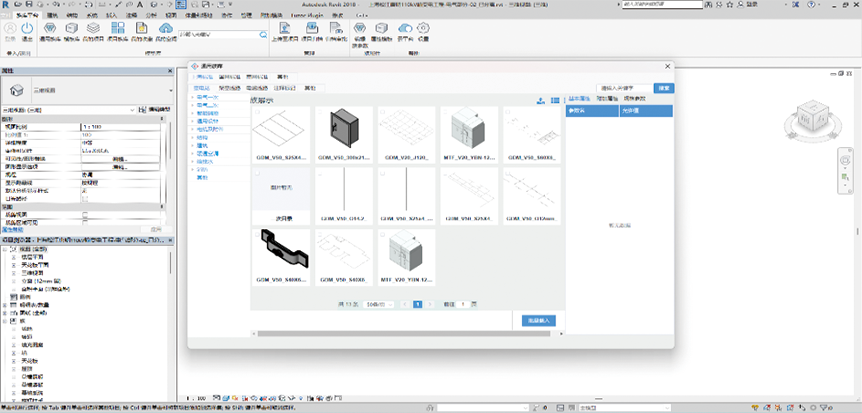This screenshot has height=413, width=862.
Task: Click the Revit application logo button
Action: point(6,5)
